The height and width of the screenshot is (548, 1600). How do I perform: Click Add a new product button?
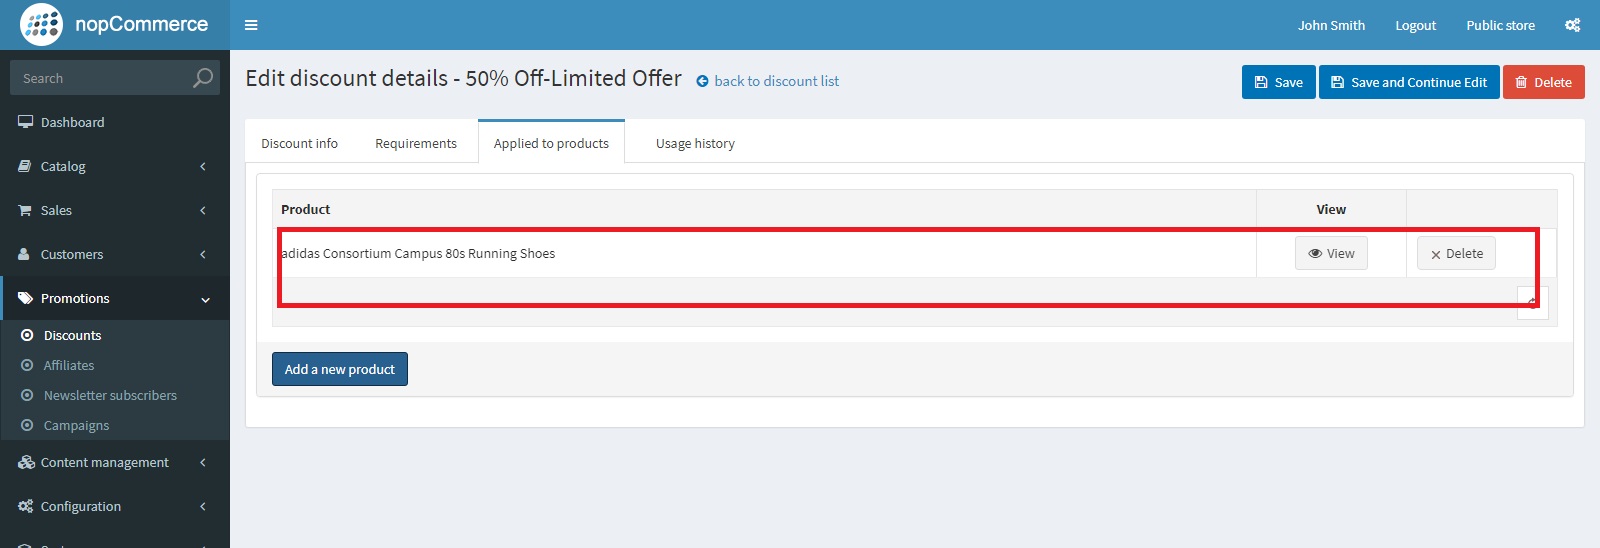340,369
